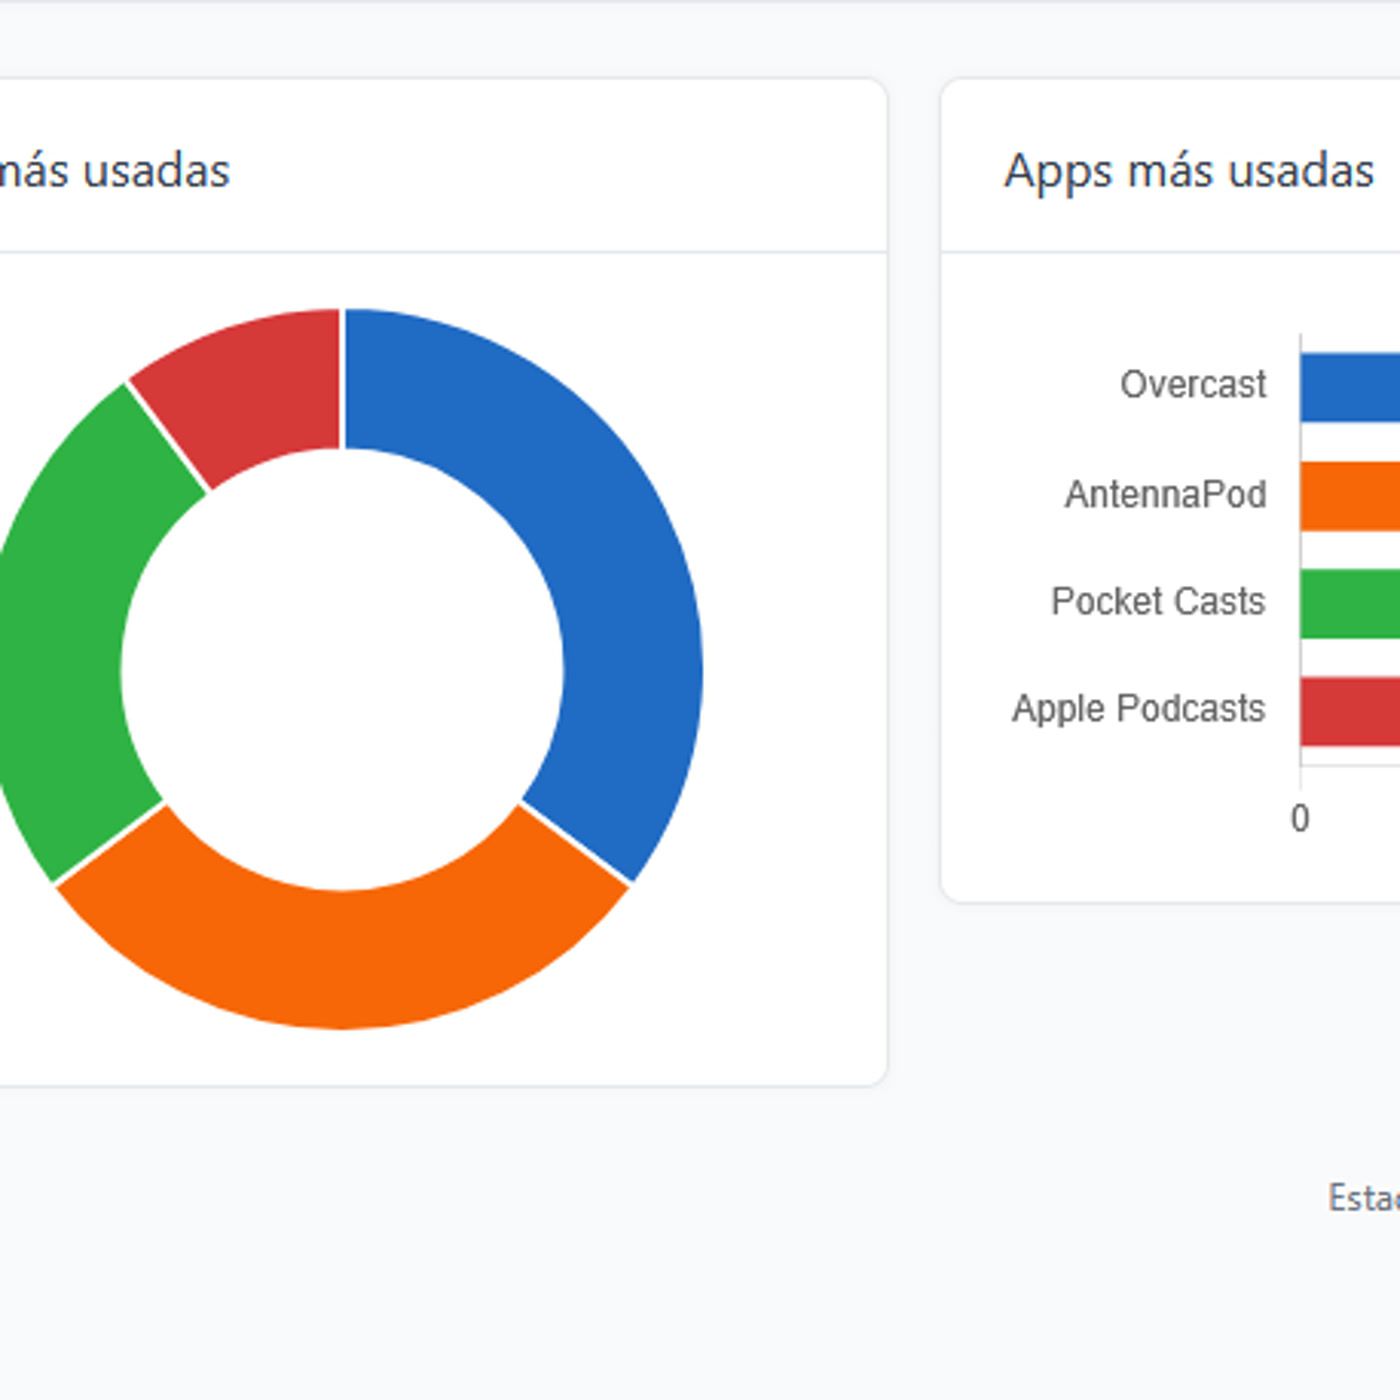This screenshot has width=1400, height=1400.
Task: Open the 'Esta' link in footer
Action: point(1364,1197)
